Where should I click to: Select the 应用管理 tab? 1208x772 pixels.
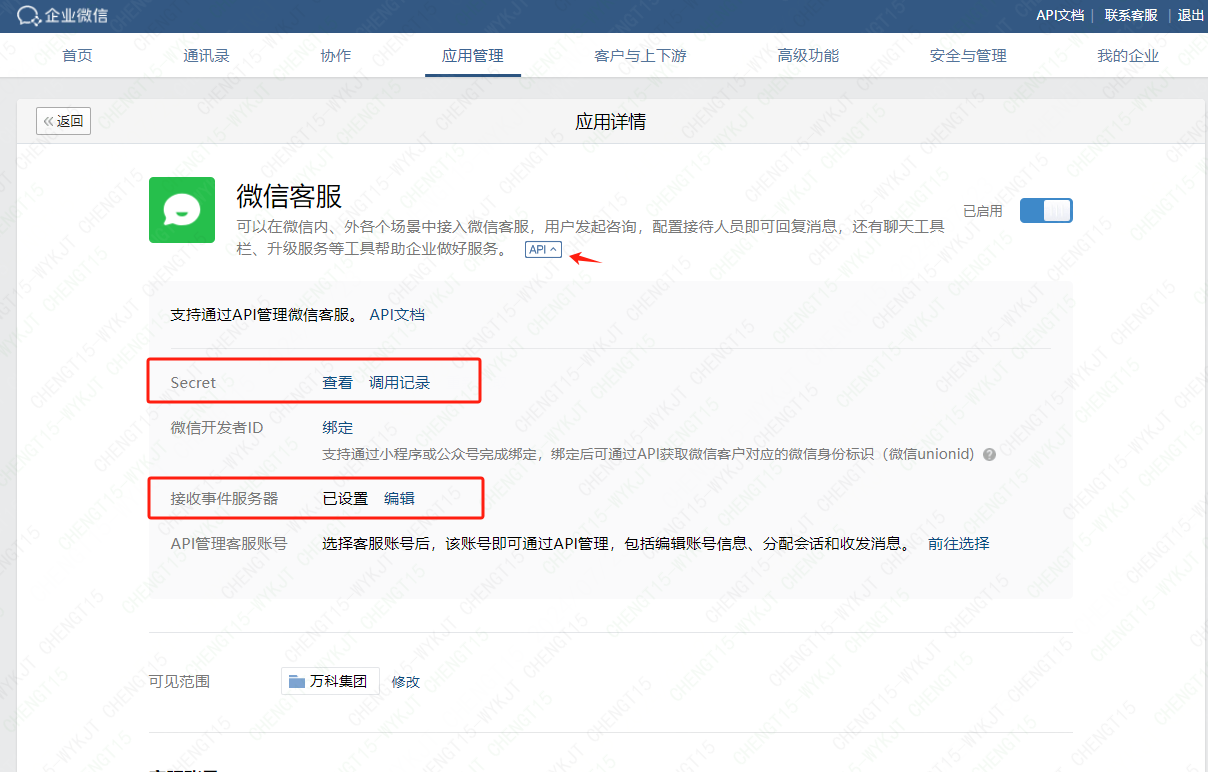pyautogui.click(x=473, y=56)
